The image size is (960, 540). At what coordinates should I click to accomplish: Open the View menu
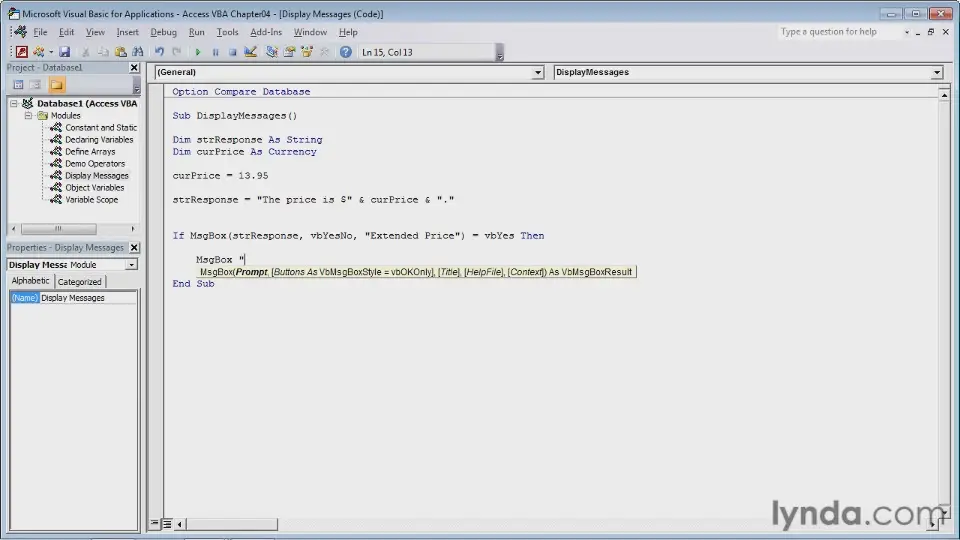tap(95, 32)
